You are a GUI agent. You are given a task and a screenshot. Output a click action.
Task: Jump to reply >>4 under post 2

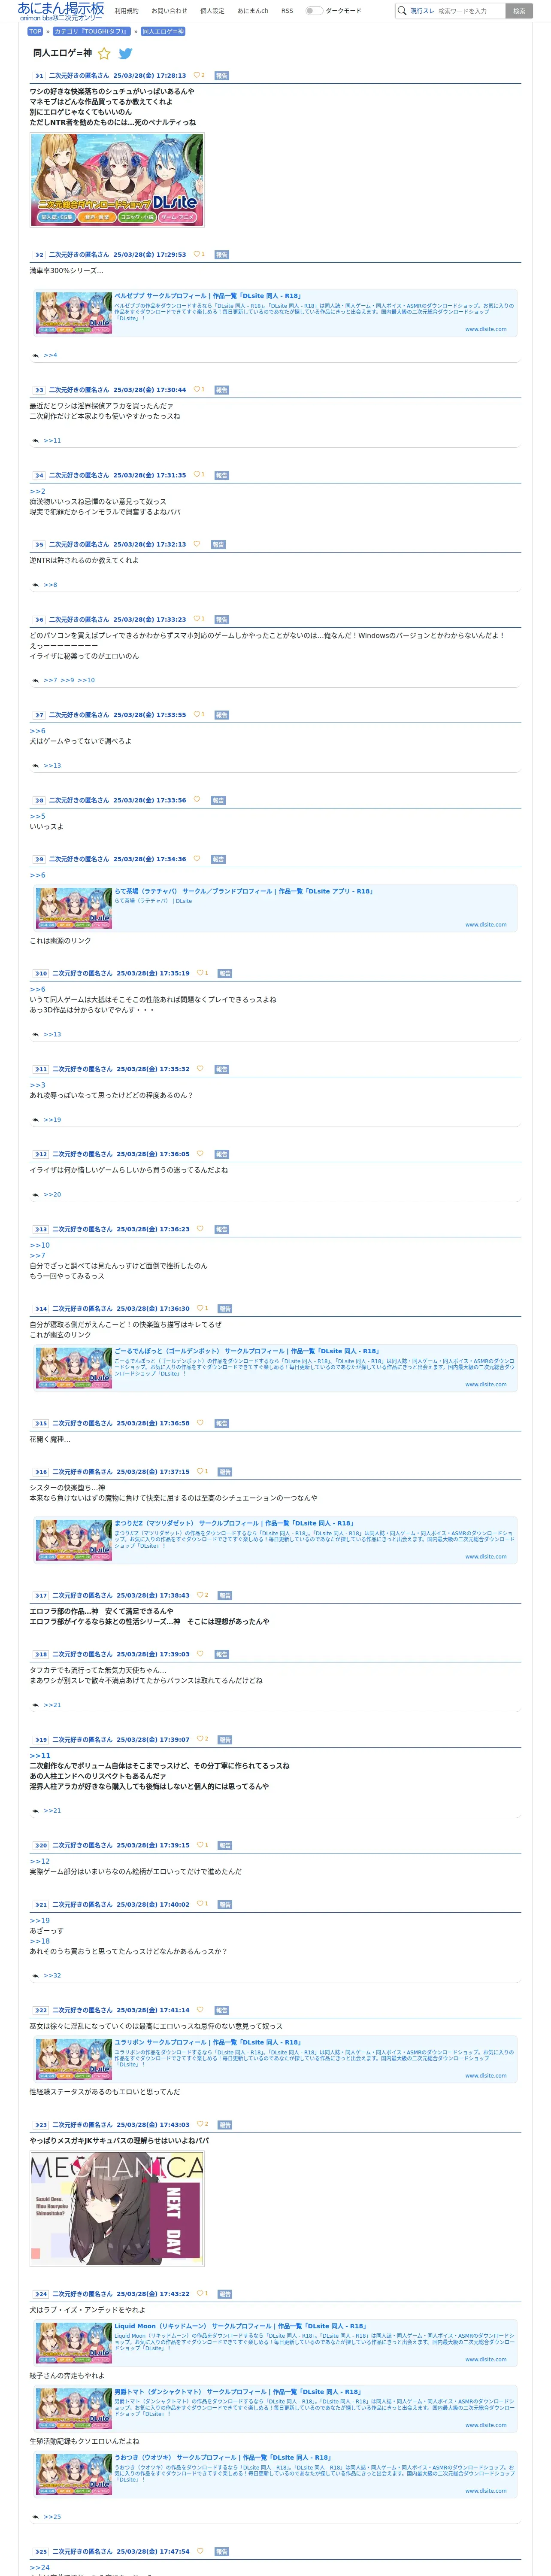(x=50, y=355)
